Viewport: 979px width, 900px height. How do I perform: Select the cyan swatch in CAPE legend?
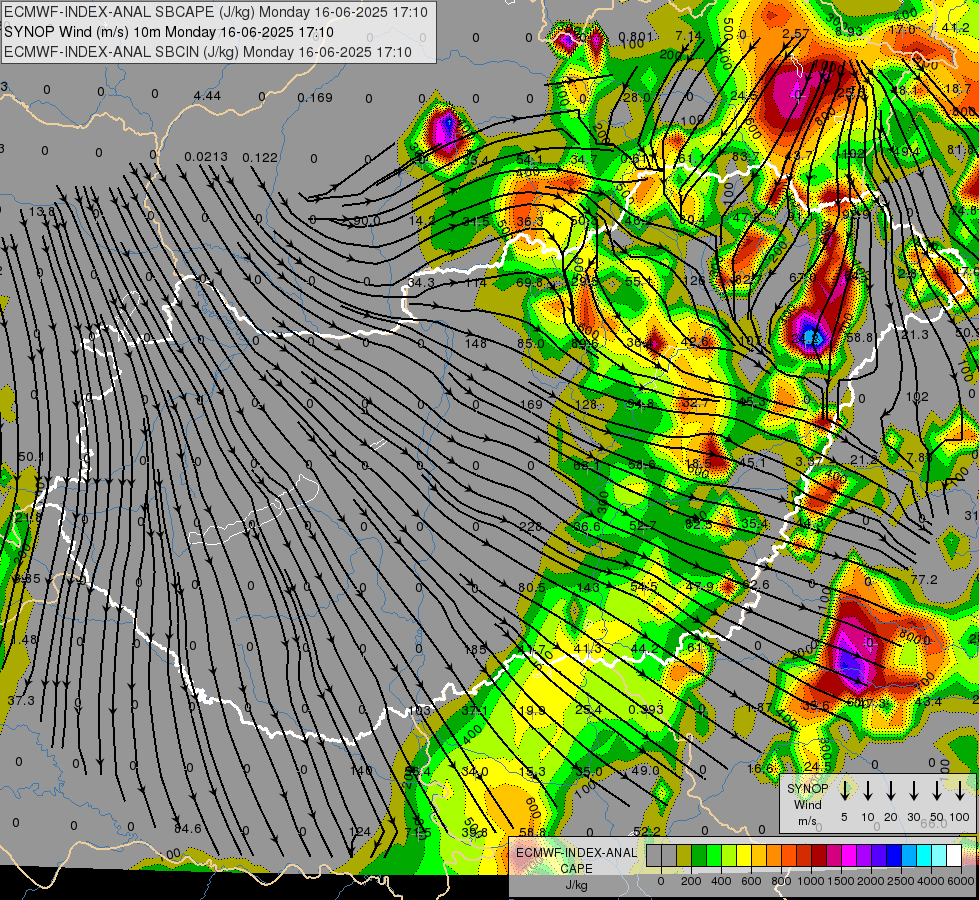click(924, 855)
